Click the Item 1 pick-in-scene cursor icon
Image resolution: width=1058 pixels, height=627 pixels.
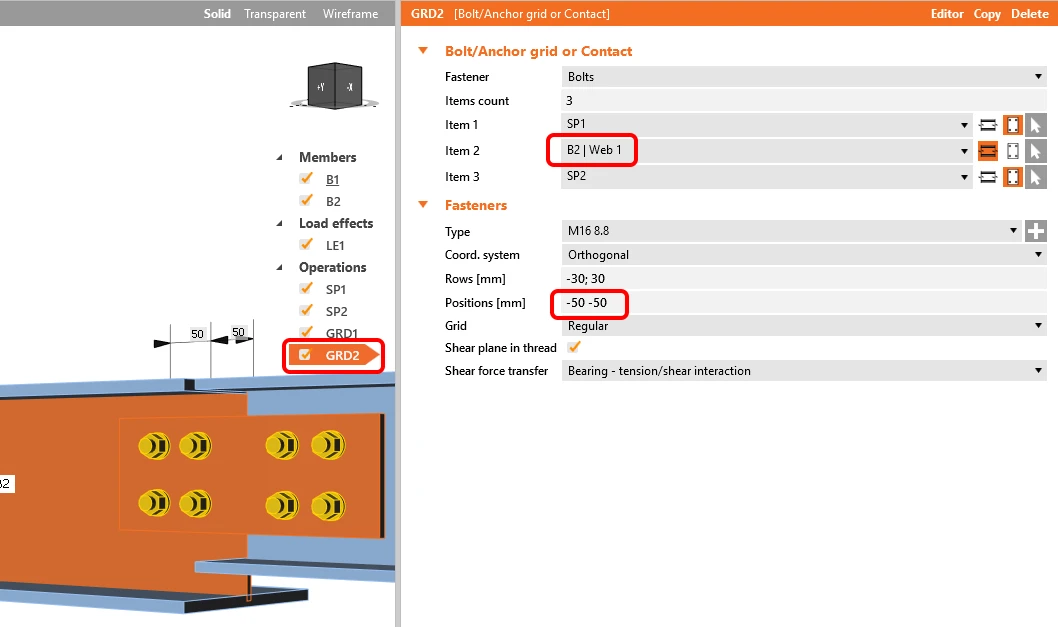[1036, 125]
